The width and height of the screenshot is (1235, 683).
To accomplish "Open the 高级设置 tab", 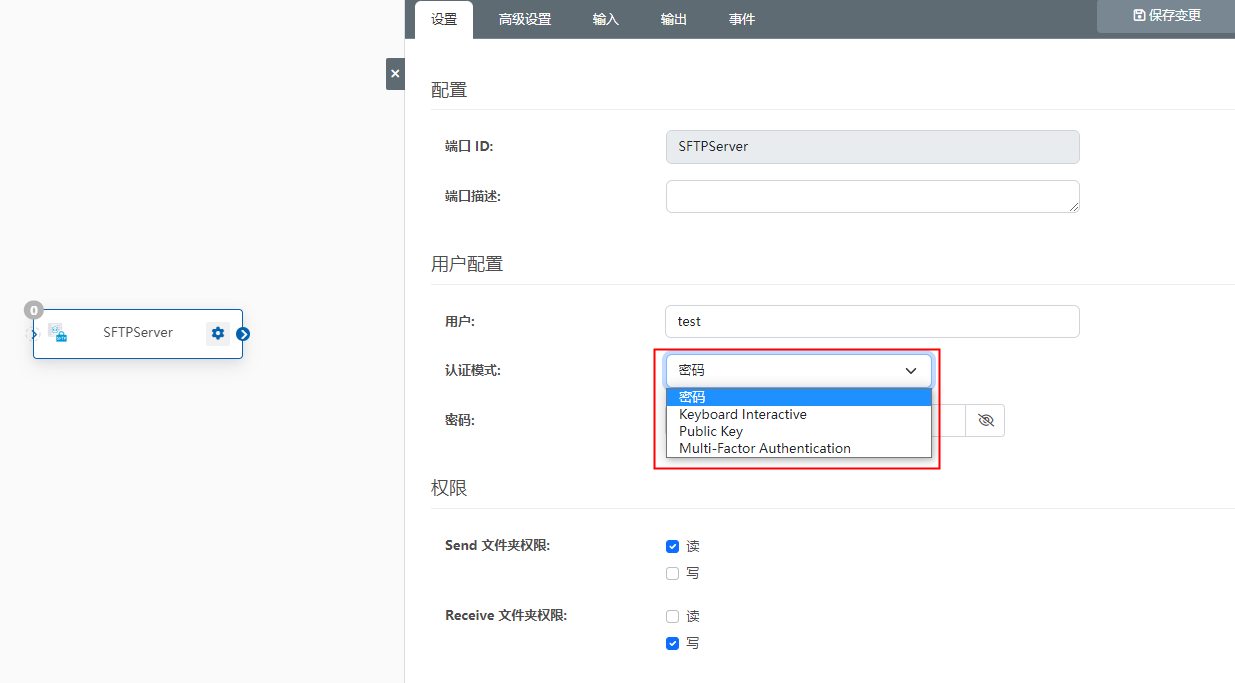I will click(x=525, y=19).
